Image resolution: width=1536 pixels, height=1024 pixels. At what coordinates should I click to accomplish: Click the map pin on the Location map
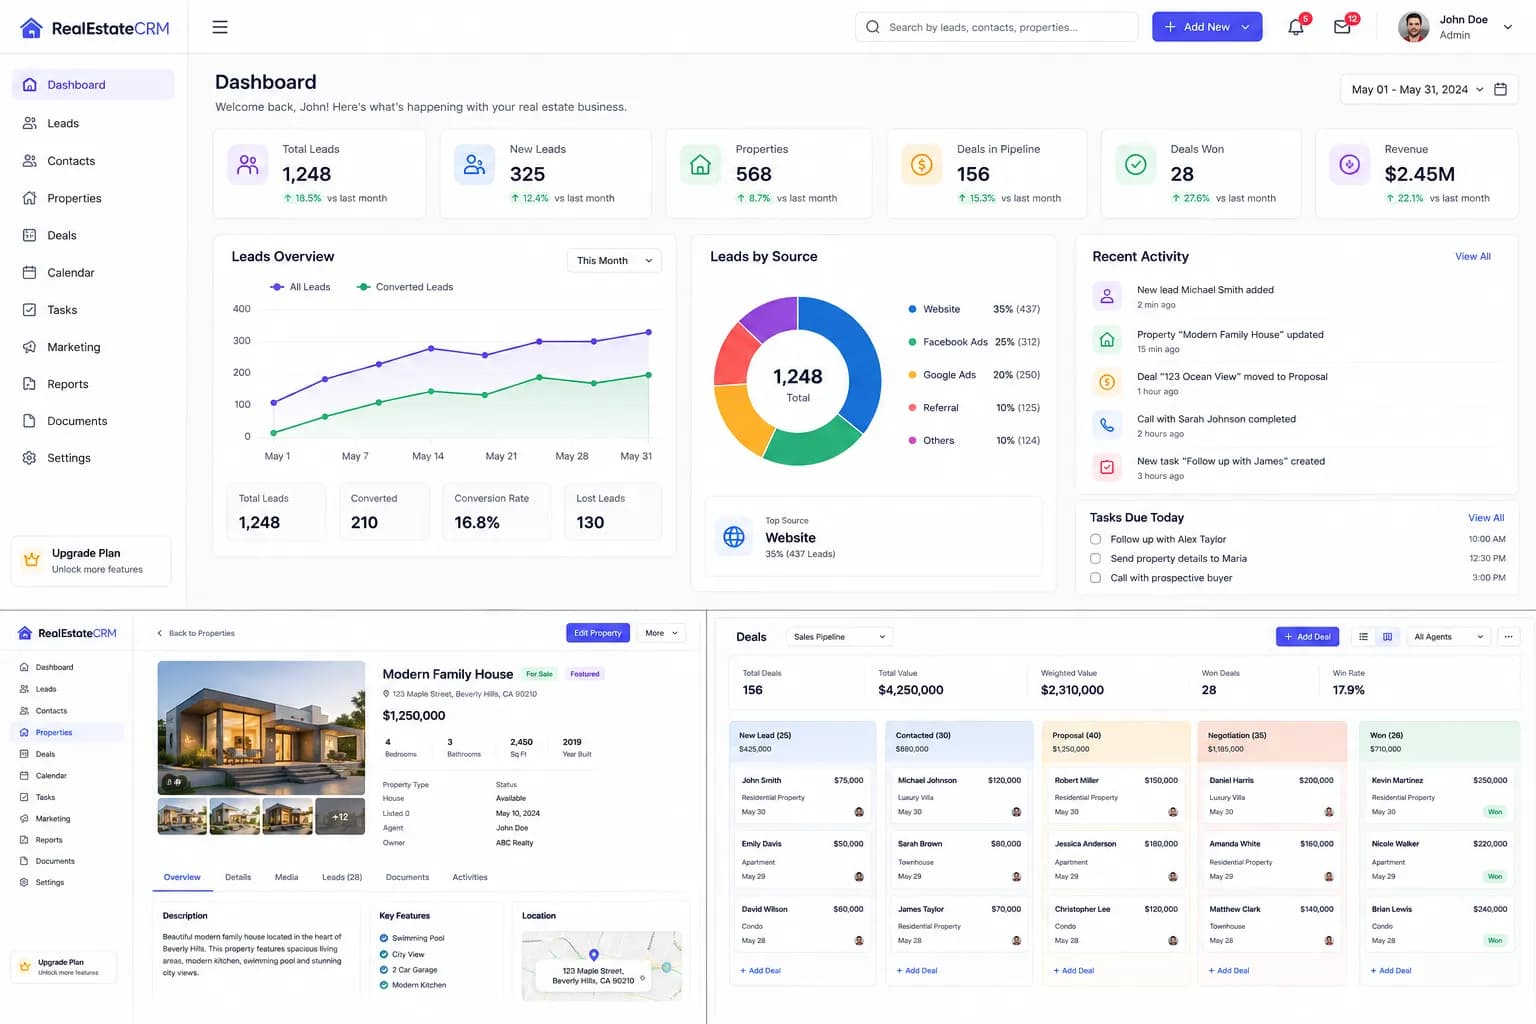(x=593, y=955)
